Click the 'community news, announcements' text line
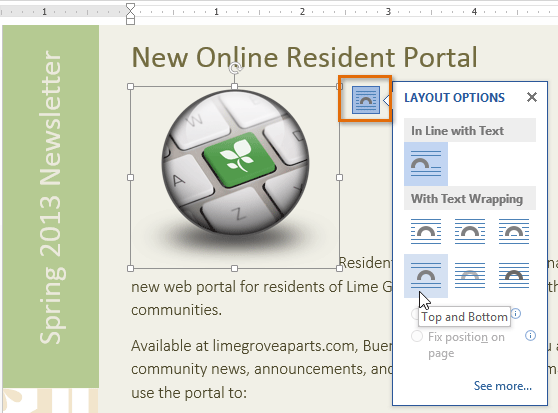Image resolution: width=558 pixels, height=413 pixels. tap(262, 369)
